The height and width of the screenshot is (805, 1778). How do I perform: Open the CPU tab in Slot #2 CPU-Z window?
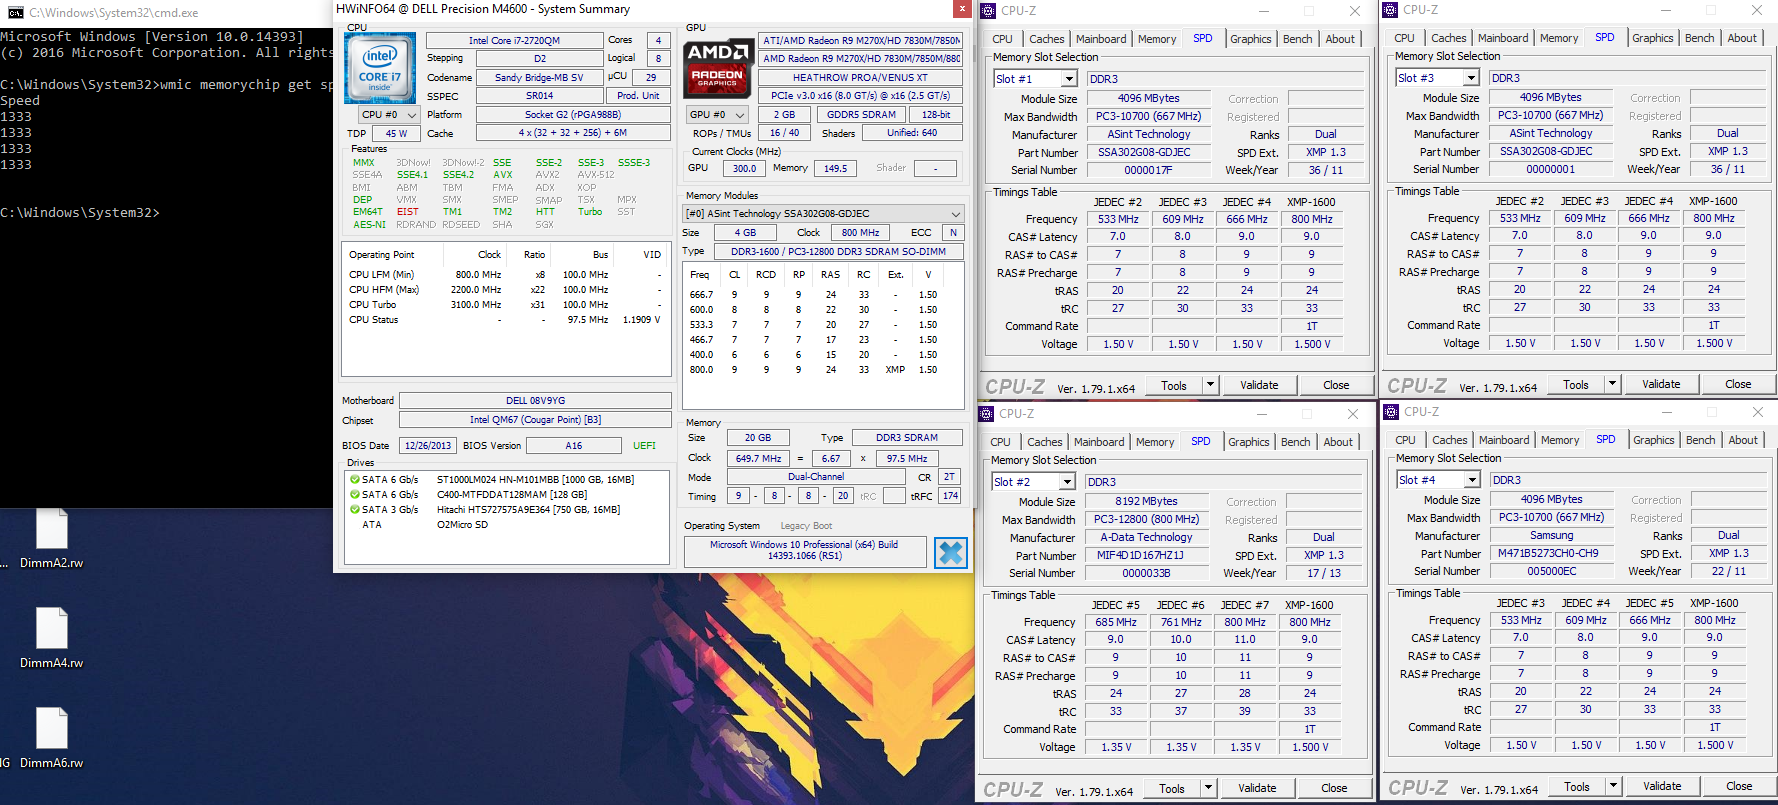[x=1000, y=442]
